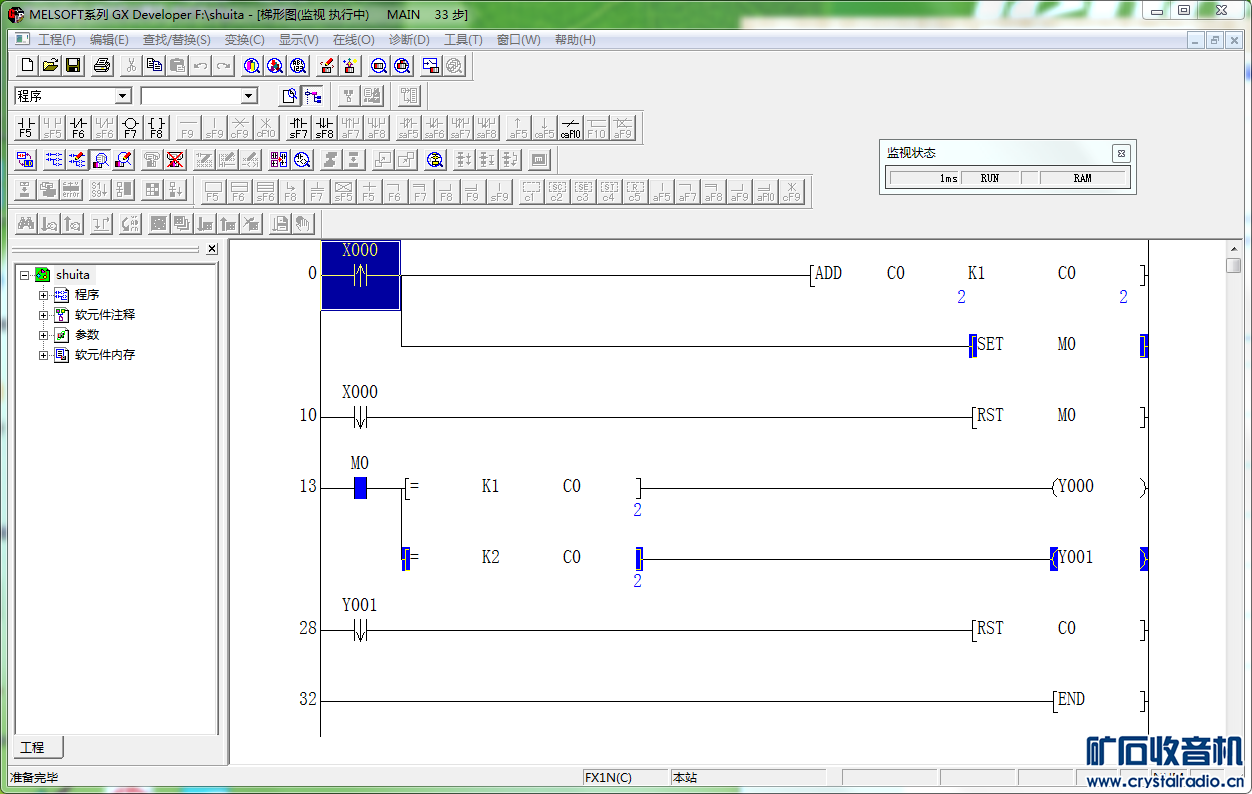Insert output coil F7
Screen dimensions: 1252x794
pyautogui.click(x=130, y=127)
